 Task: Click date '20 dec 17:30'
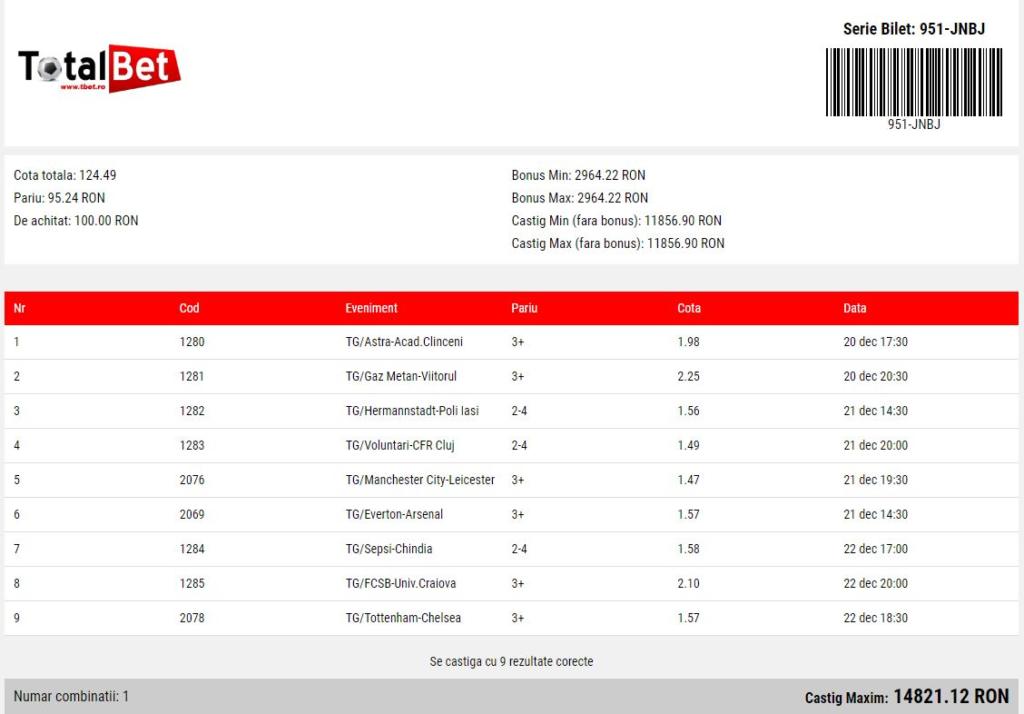click(x=875, y=342)
